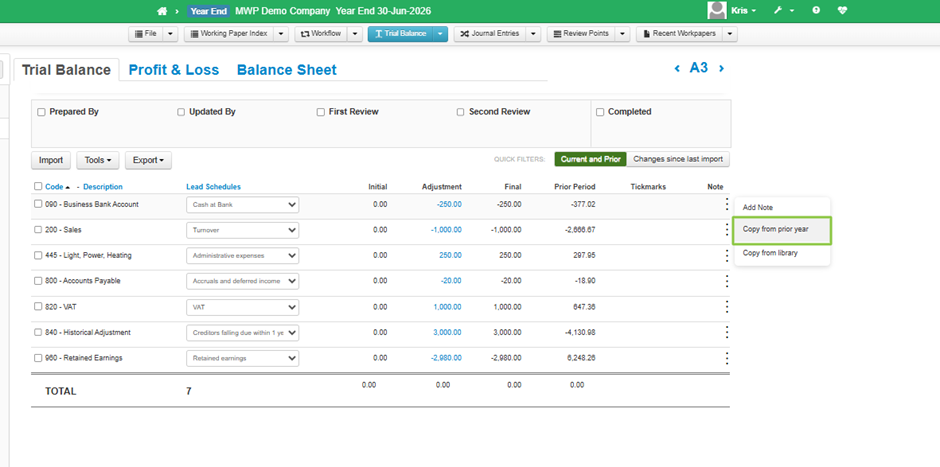
Task: Expand the Export dropdown button
Action: coord(148,160)
